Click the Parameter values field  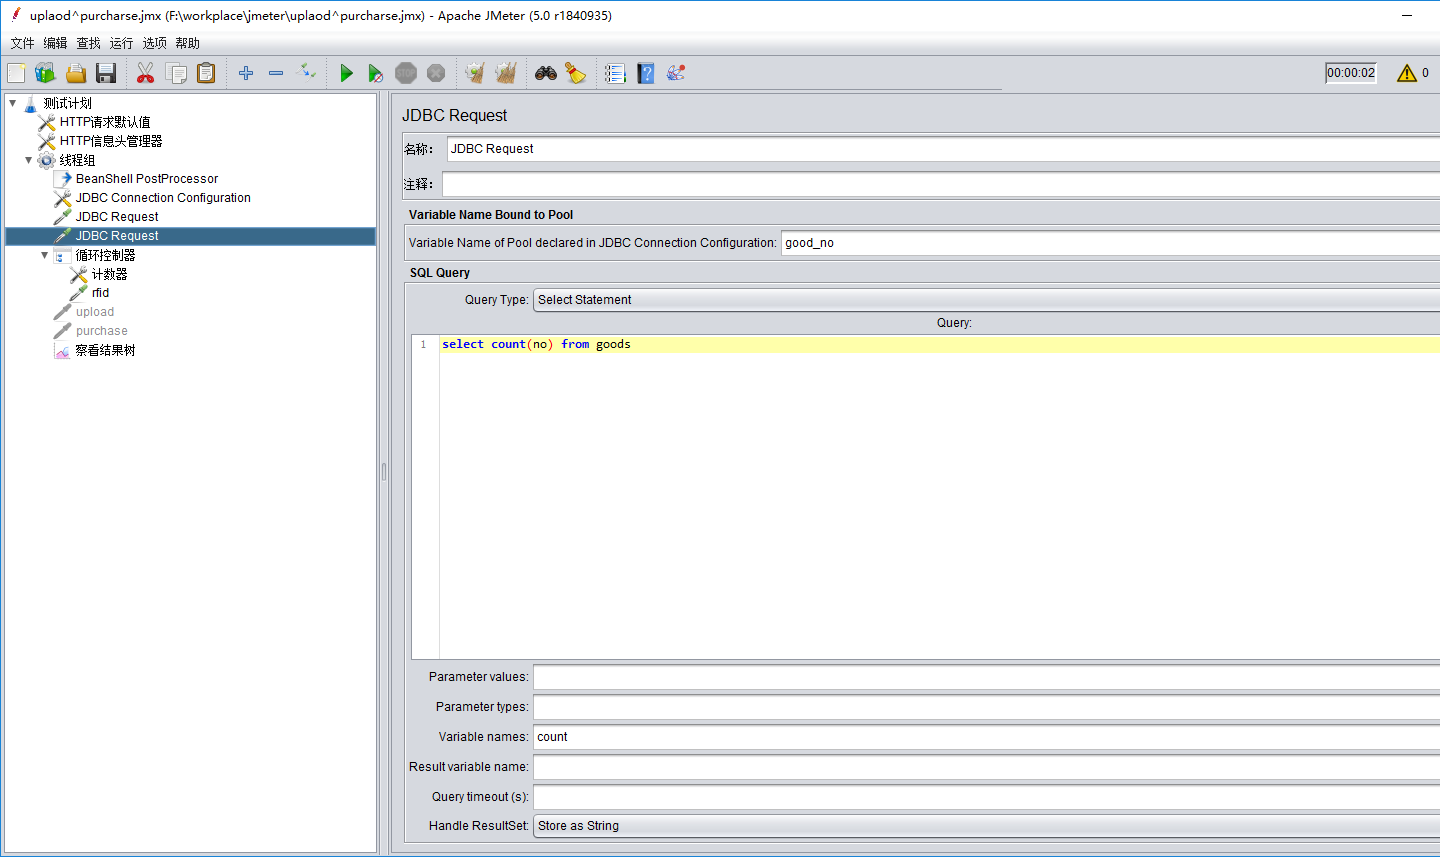[x=986, y=677]
